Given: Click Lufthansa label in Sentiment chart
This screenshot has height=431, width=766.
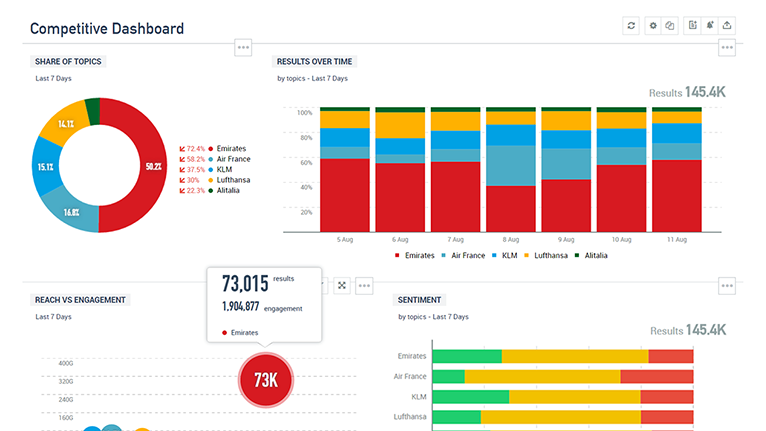Looking at the screenshot, I should [410, 417].
